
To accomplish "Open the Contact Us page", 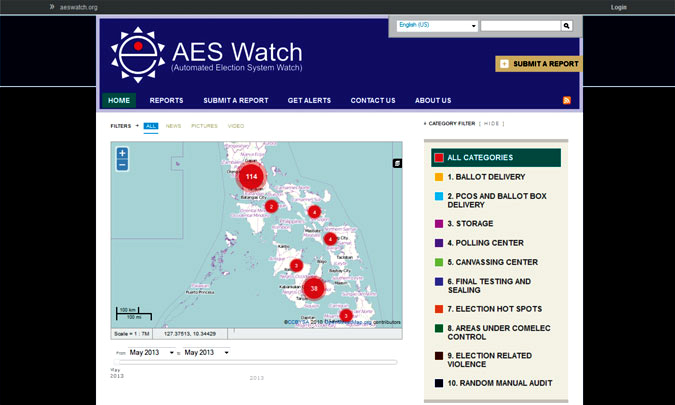I will [x=373, y=100].
